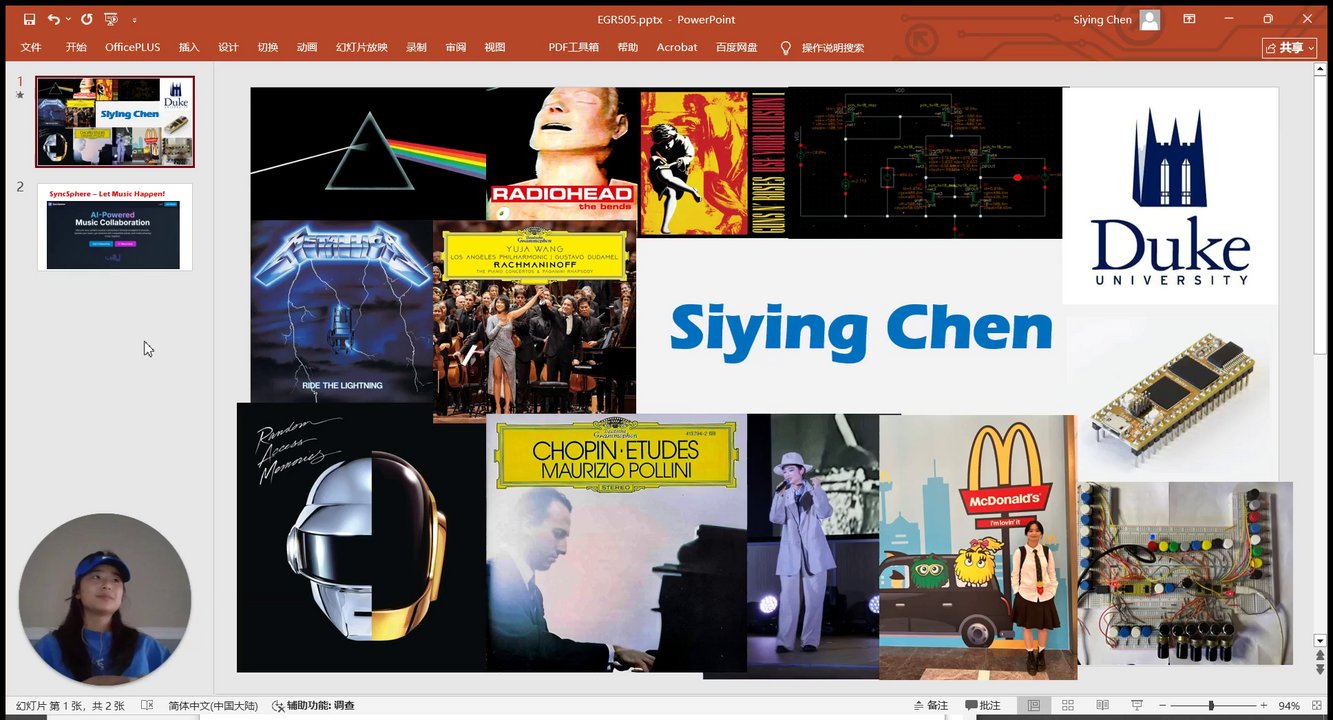Open the 动画 tab

point(307,47)
